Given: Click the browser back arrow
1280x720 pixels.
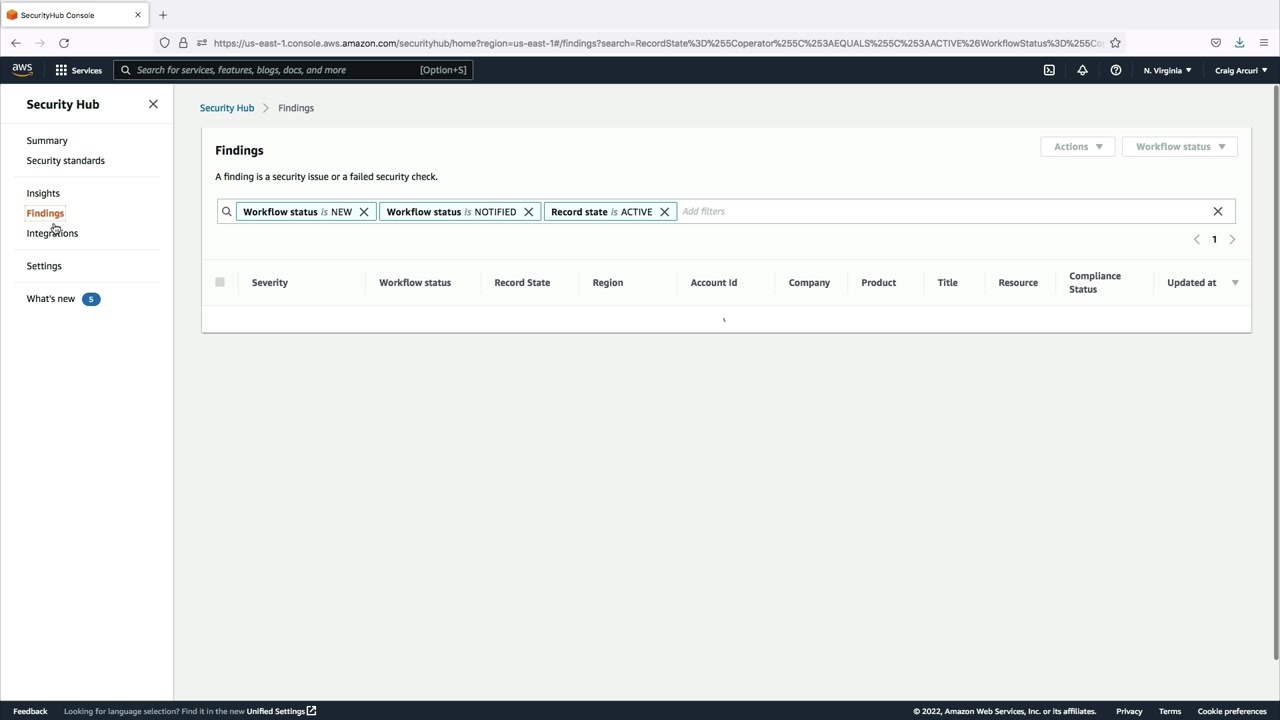Looking at the screenshot, I should pyautogui.click(x=16, y=43).
